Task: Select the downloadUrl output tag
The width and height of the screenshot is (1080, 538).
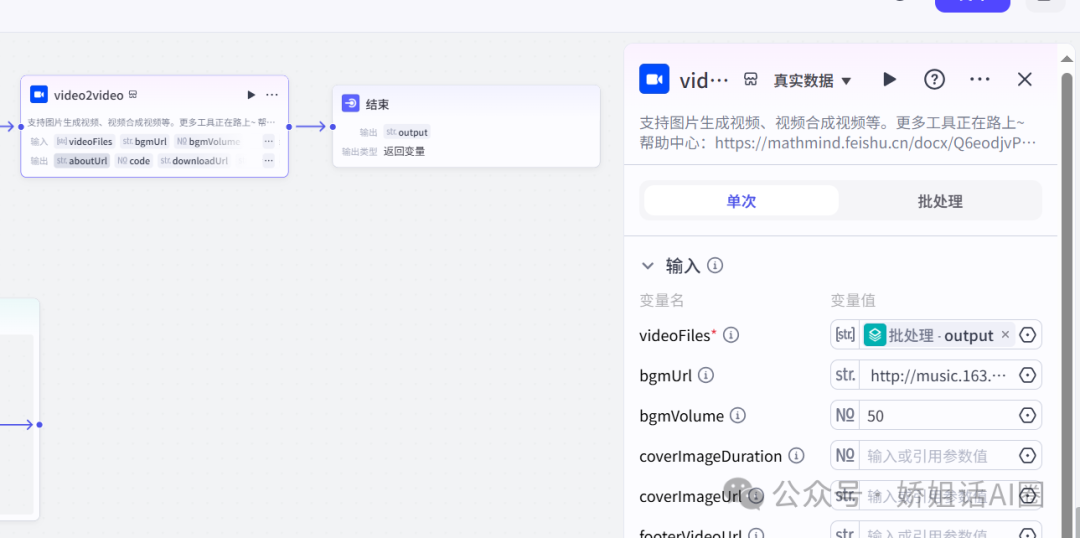Action: (194, 161)
